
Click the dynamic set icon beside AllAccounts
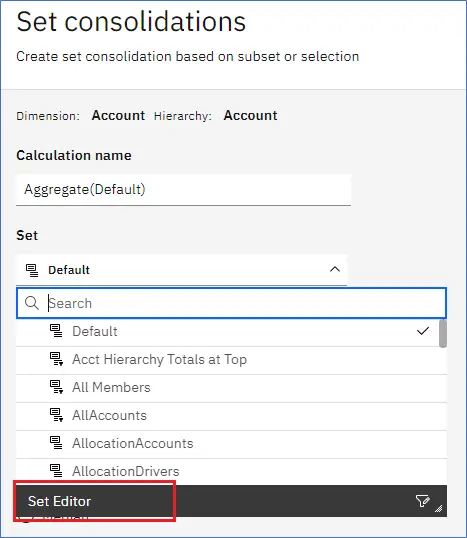(x=56, y=415)
